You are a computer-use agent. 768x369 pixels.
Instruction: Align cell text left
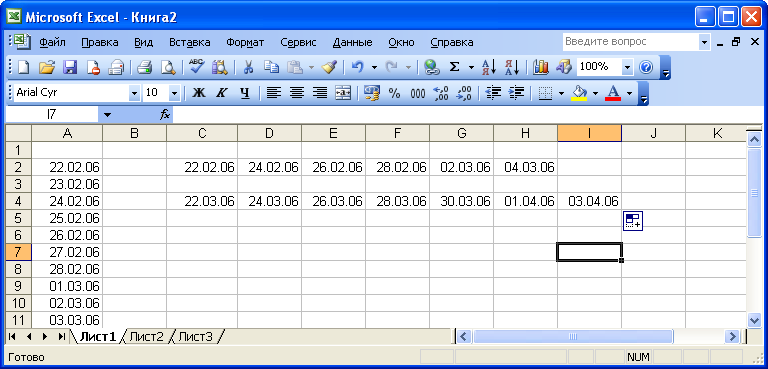(x=274, y=93)
